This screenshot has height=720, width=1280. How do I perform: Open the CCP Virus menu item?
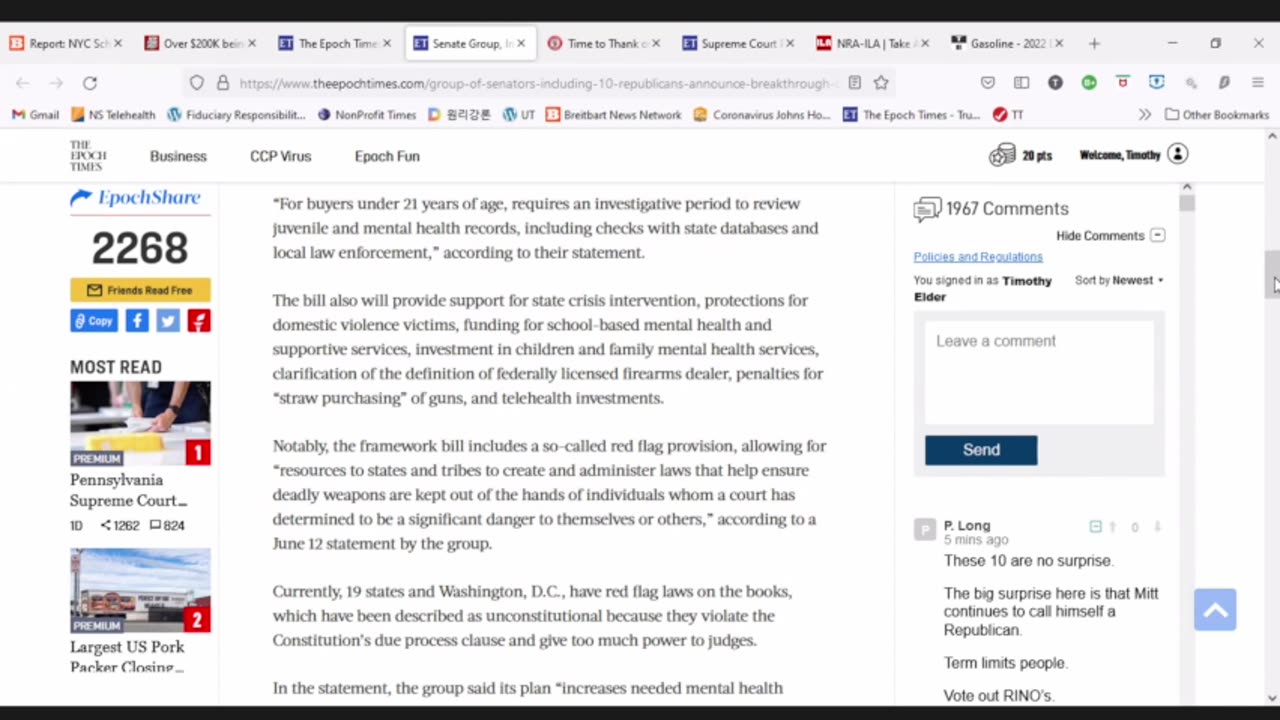point(280,156)
